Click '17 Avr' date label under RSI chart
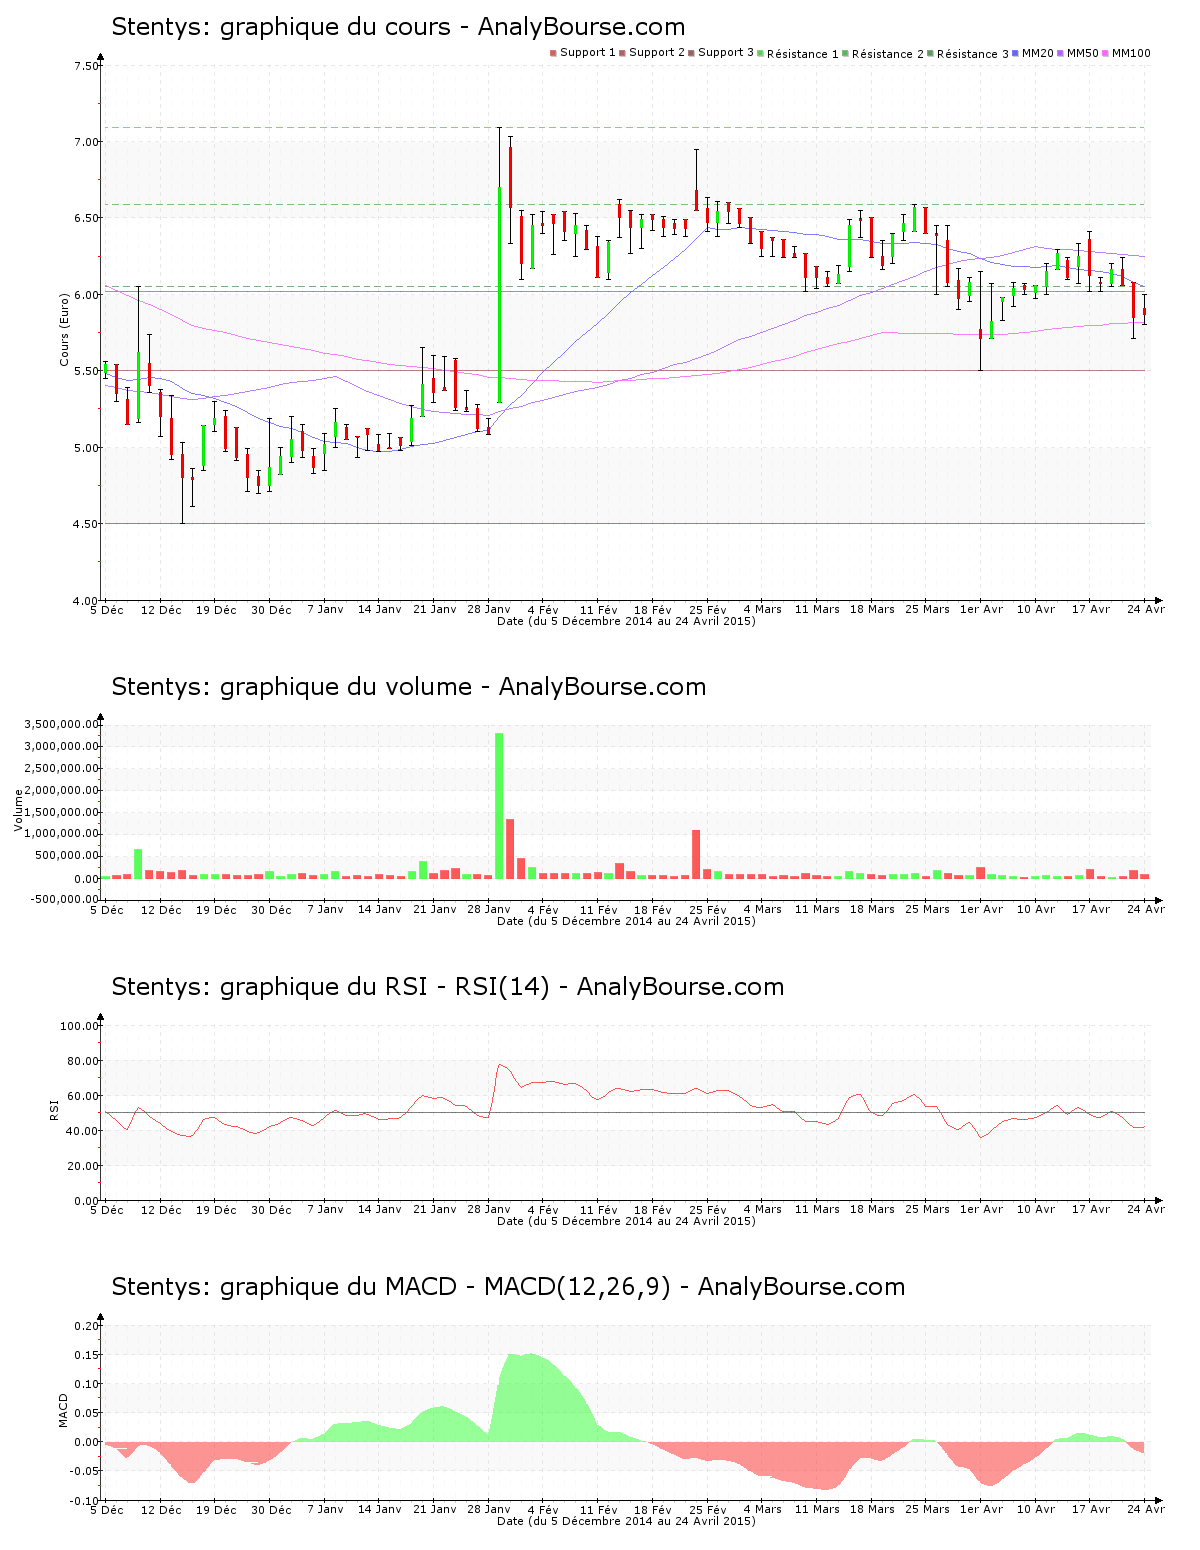The image size is (1200, 1550). tap(1091, 1210)
